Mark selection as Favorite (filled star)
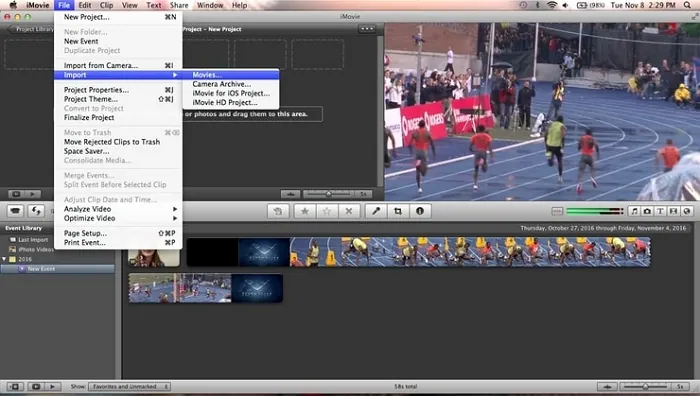The height and width of the screenshot is (396, 700). click(305, 211)
